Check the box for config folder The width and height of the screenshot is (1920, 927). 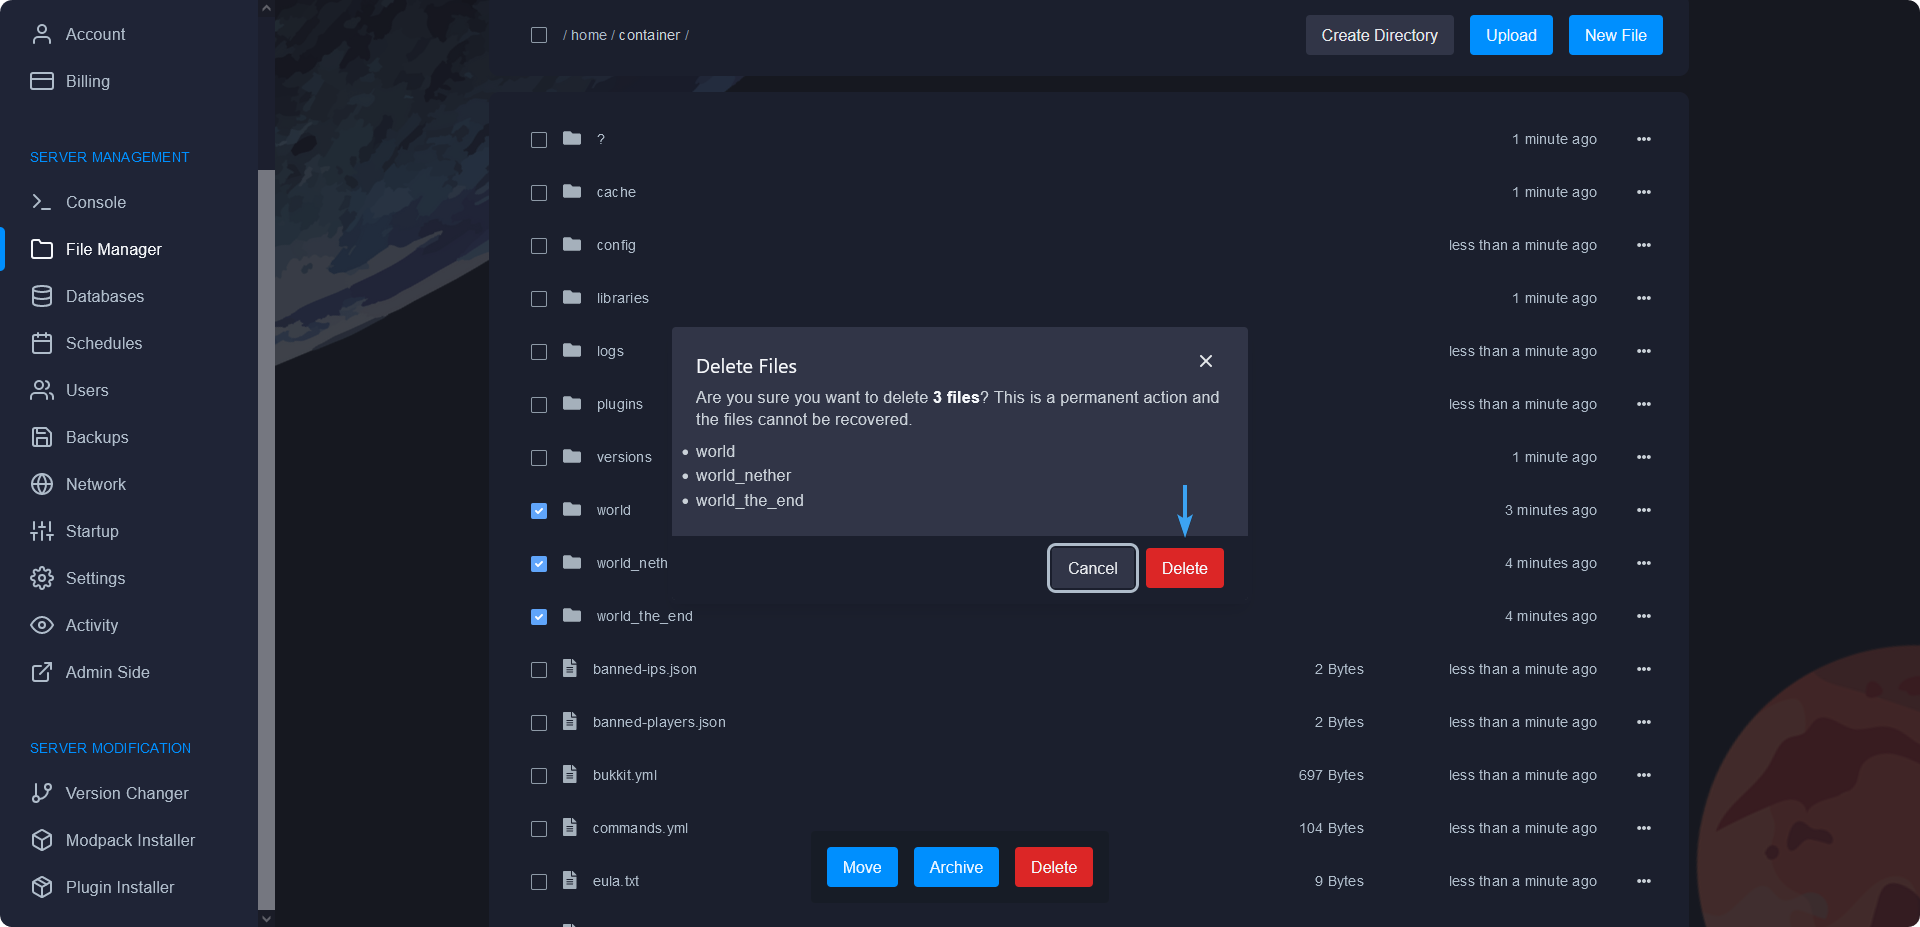coord(539,246)
